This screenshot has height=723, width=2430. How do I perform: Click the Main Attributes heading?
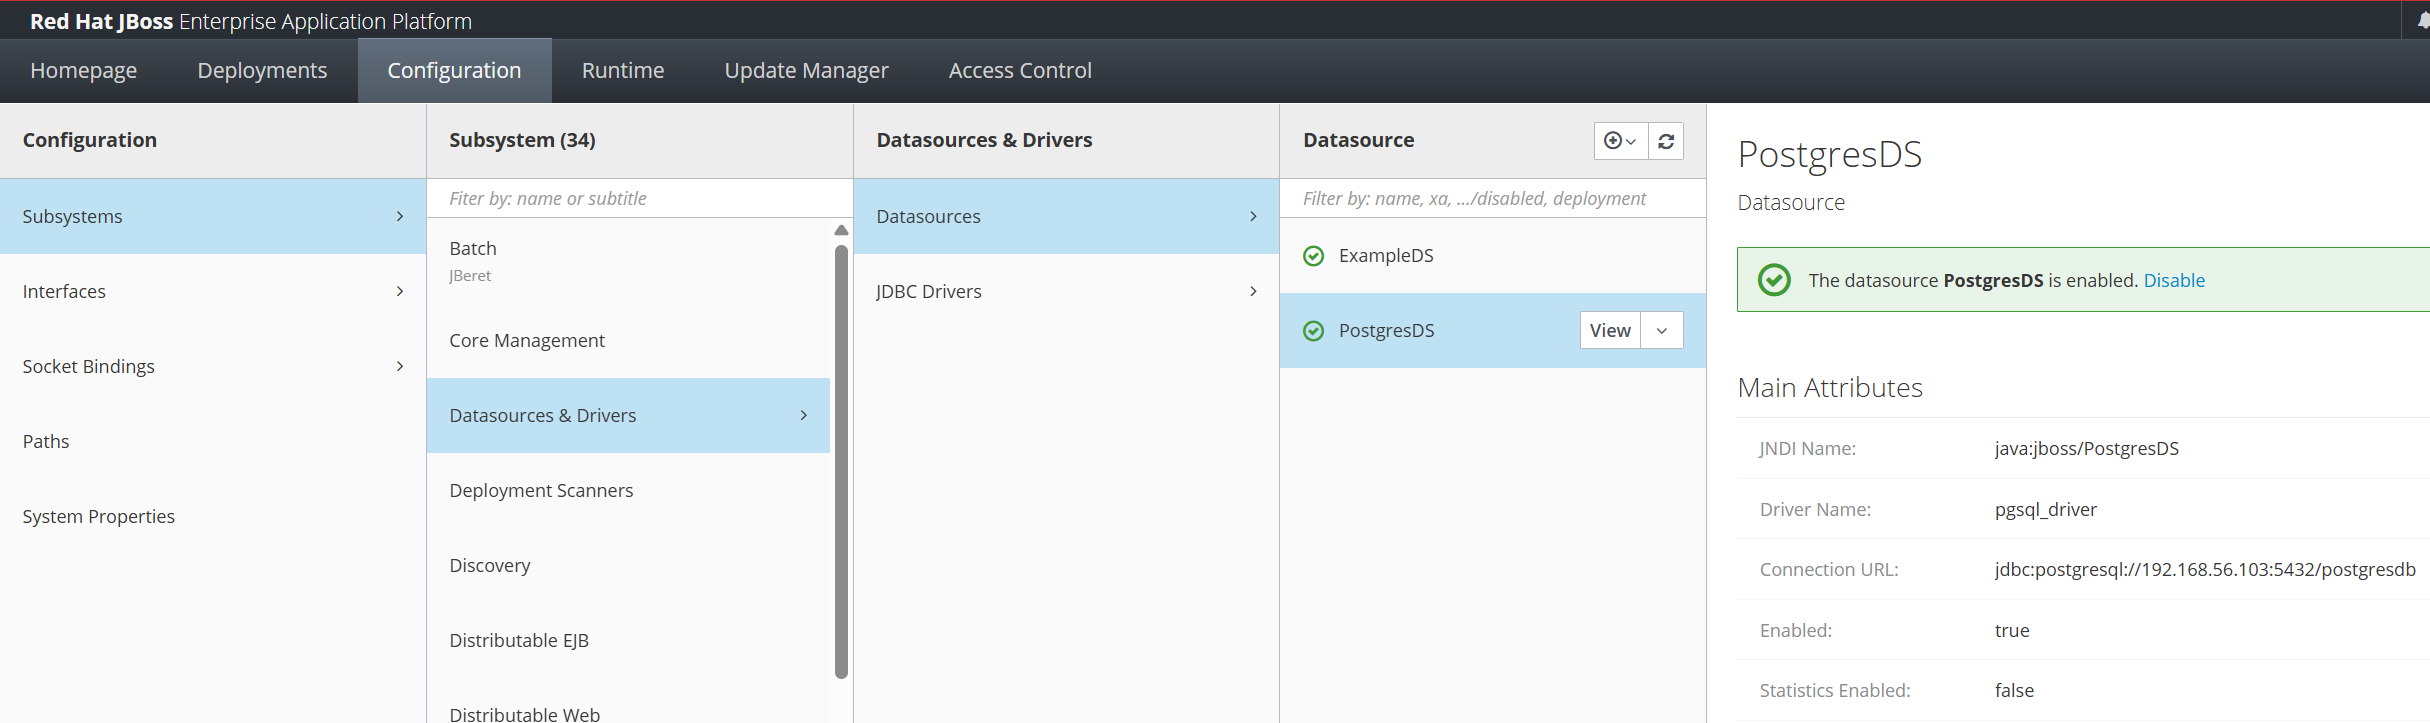click(1830, 388)
